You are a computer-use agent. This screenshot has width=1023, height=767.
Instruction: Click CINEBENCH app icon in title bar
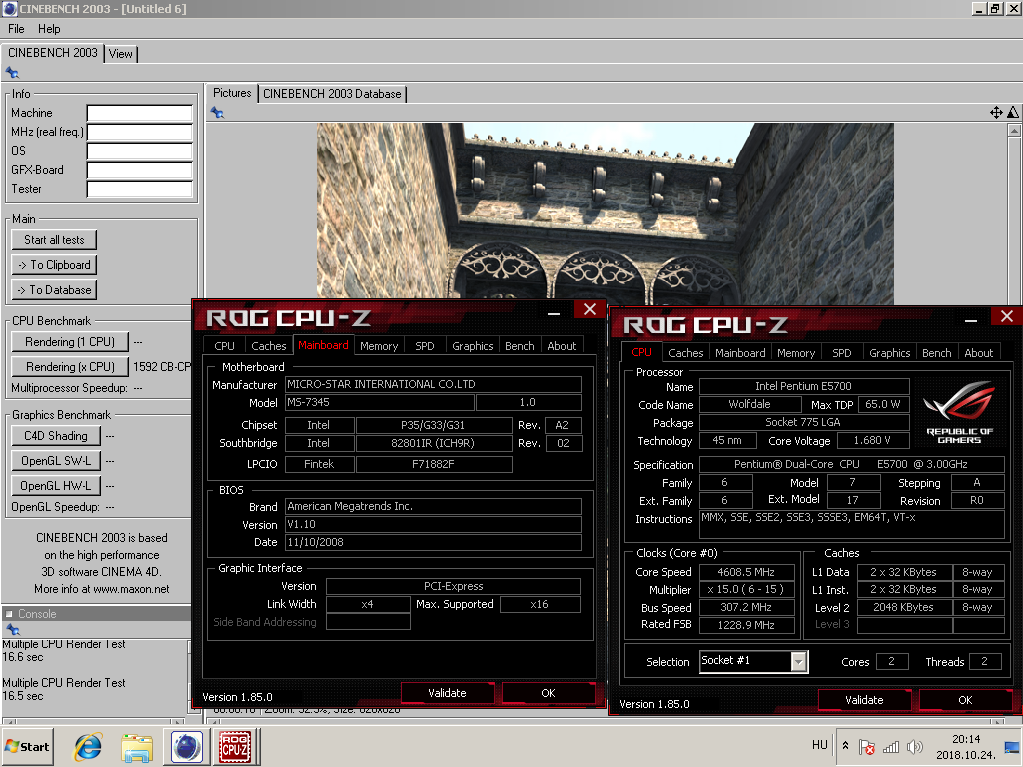(9, 8)
